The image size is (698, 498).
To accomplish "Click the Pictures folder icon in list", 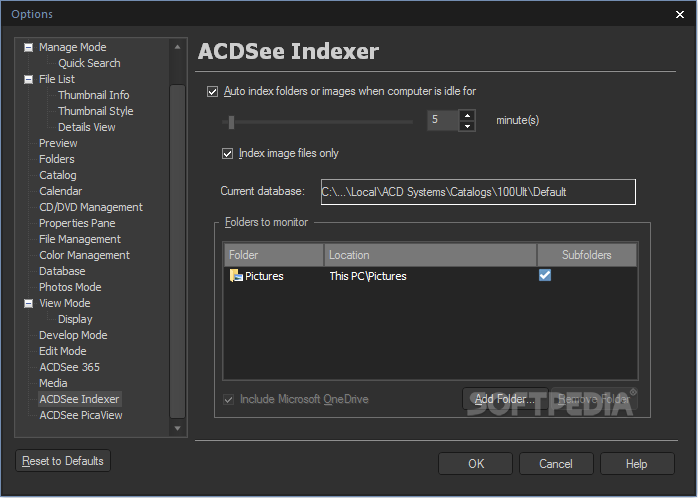I will (236, 276).
